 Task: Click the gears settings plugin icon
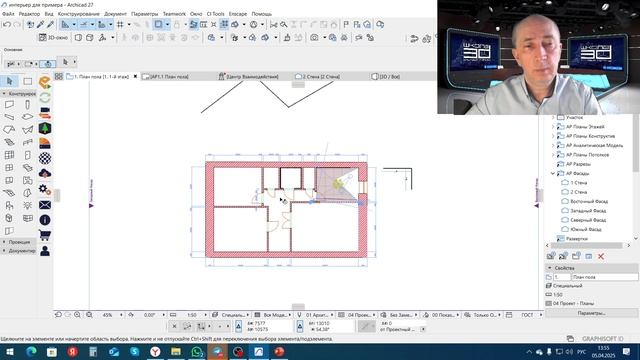(45, 189)
